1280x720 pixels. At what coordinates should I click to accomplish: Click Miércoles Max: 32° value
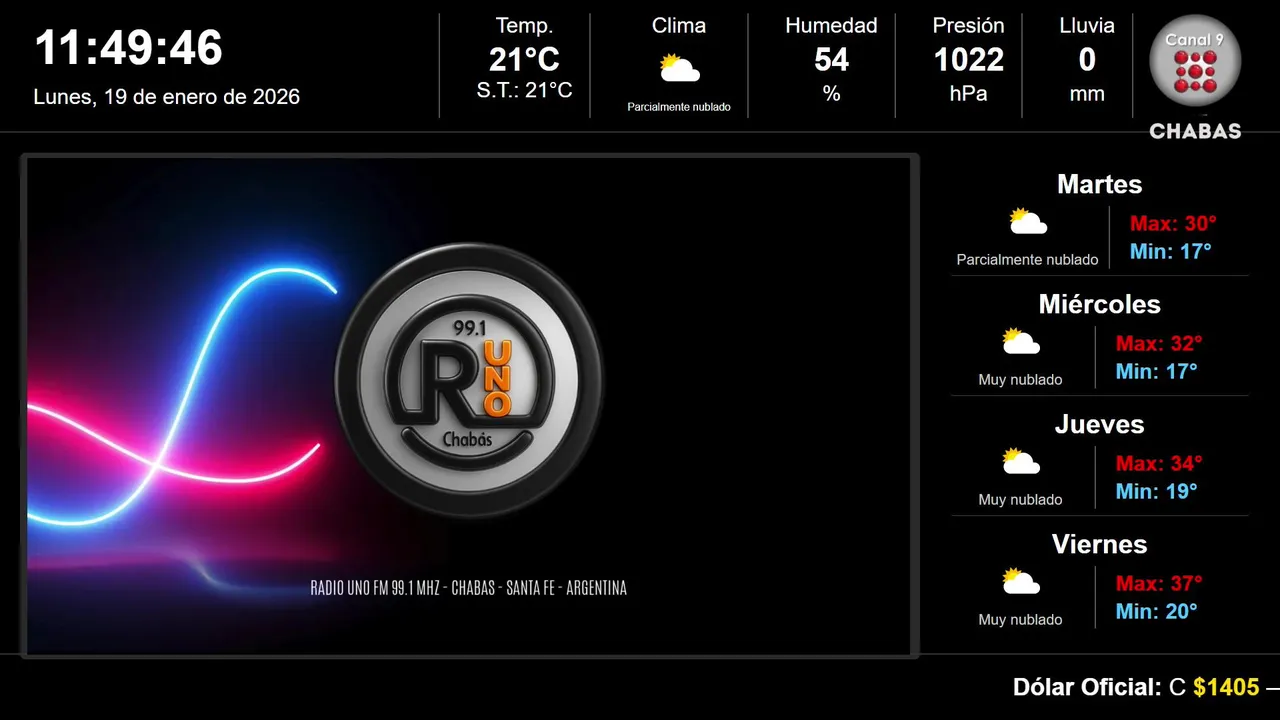pos(1159,343)
